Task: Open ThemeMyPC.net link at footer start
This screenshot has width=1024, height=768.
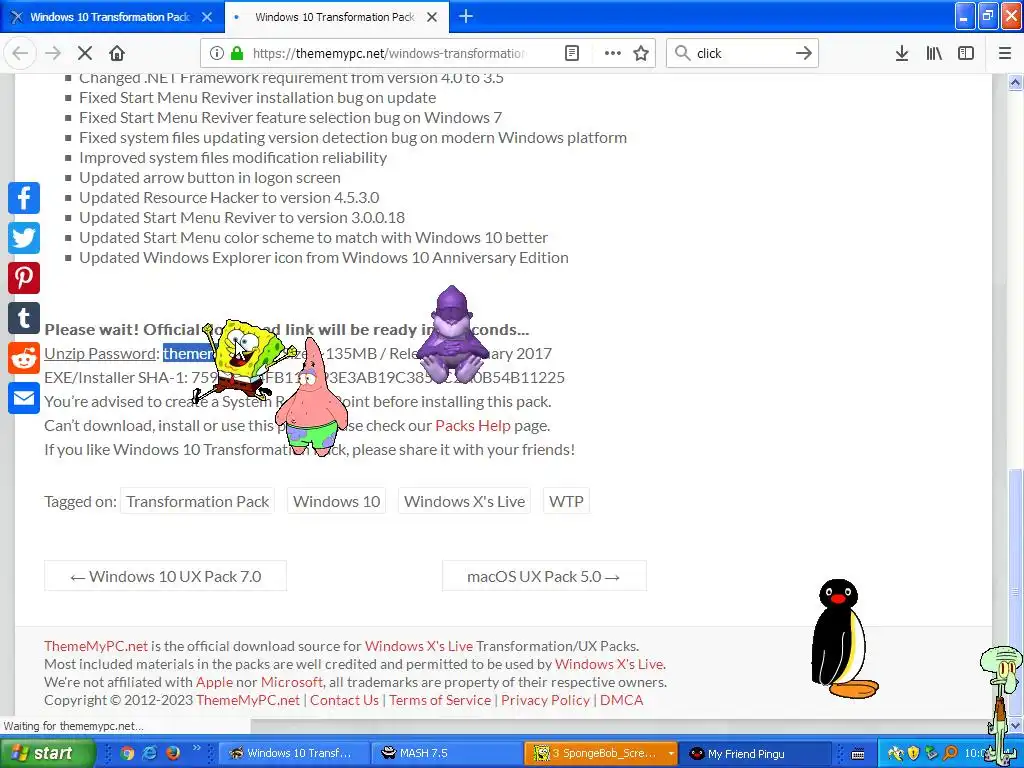Action: [96, 646]
